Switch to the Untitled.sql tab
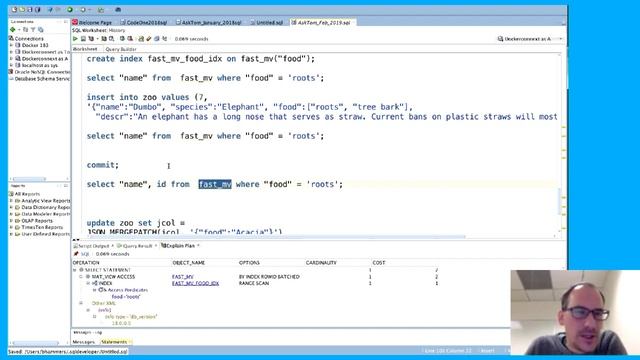 (x=267, y=22)
